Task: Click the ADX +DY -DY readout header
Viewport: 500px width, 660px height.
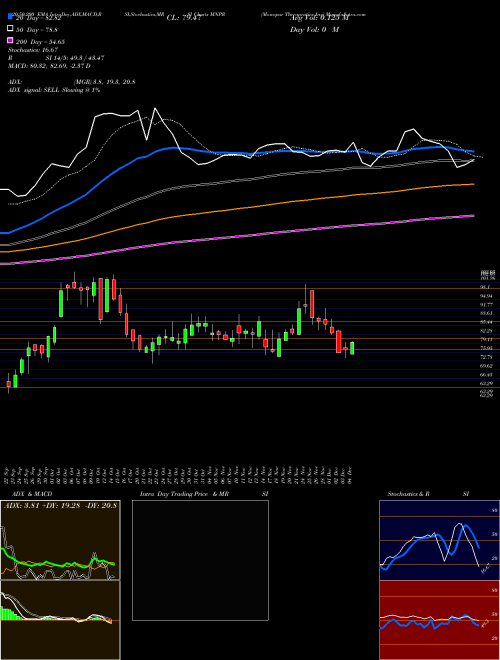Action: [60, 506]
